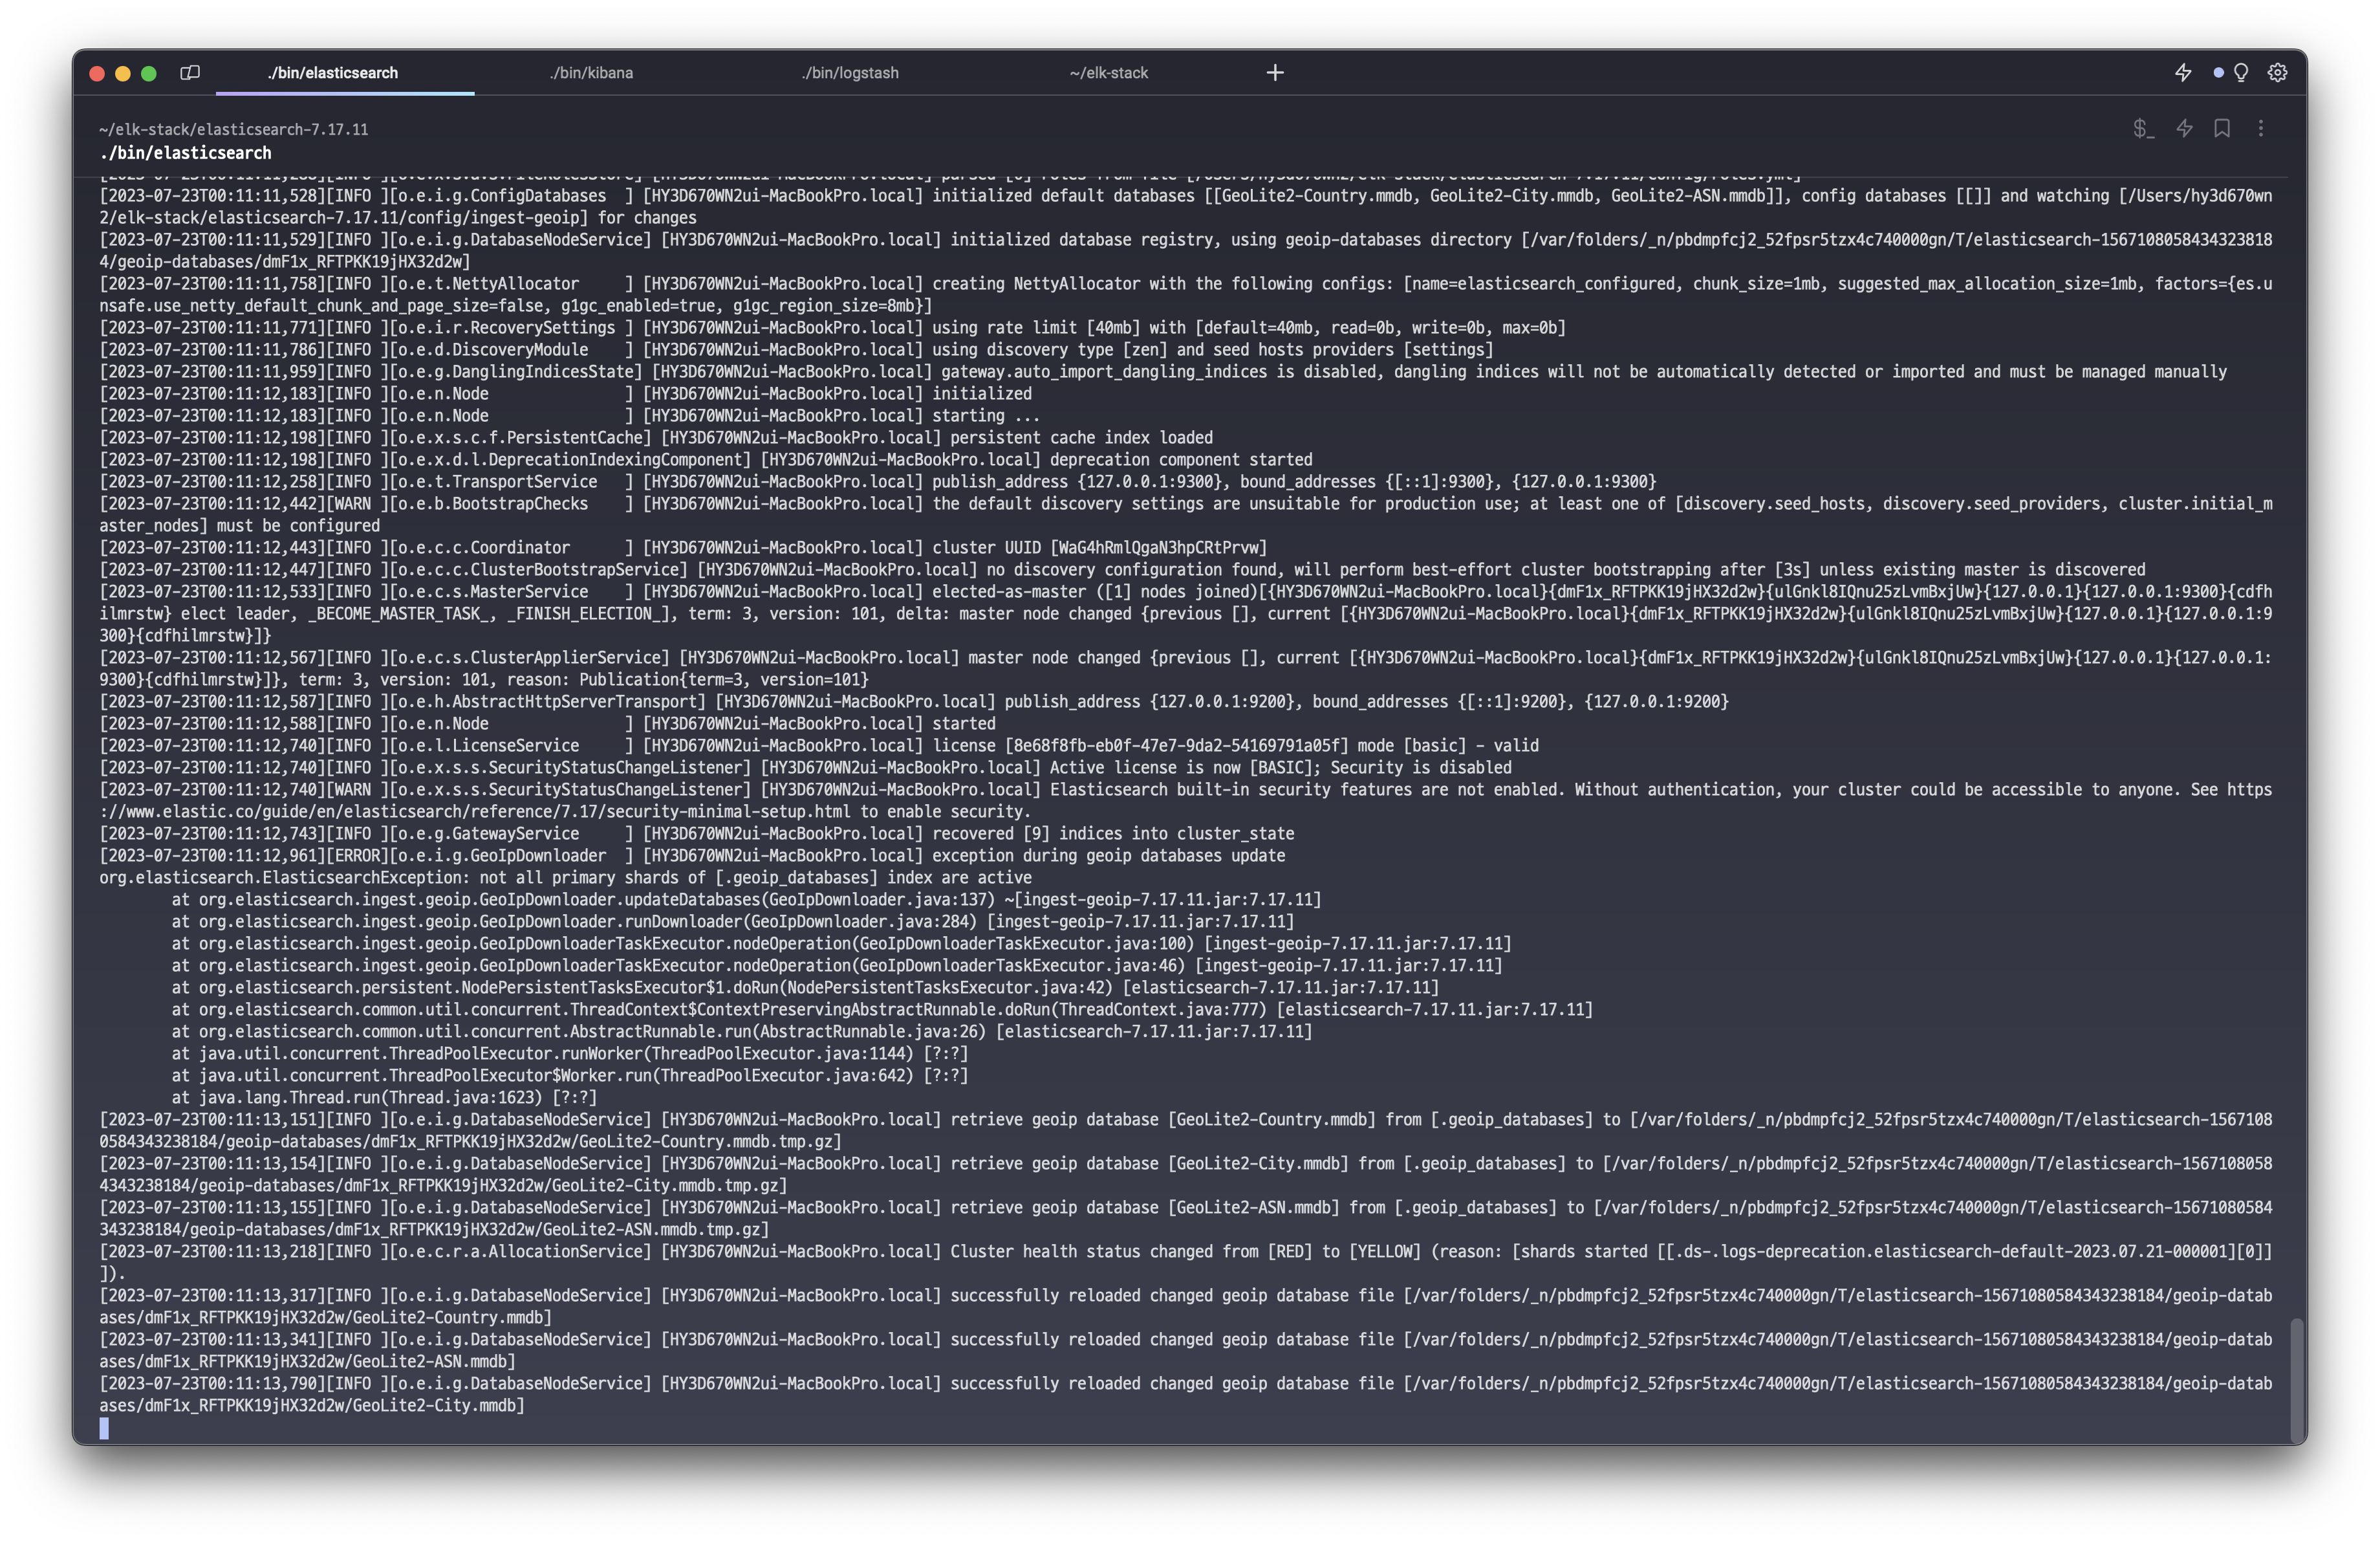Open the ~/elk-stack tab
This screenshot has width=2380, height=1541.
pyautogui.click(x=1108, y=73)
